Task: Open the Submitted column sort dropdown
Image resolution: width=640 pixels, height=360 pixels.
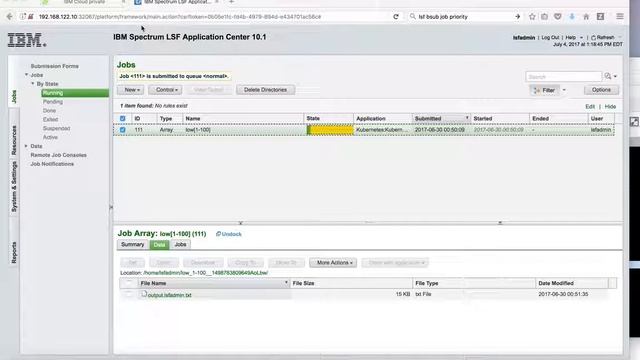Action: [x=467, y=118]
